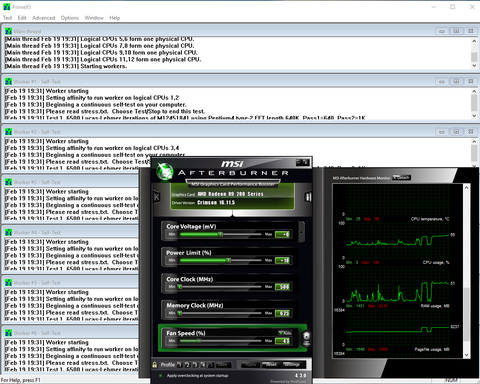Viewport: 480px width, 384px height.
Task: Minimize the Worker #2 child window
Action: (x=442, y=132)
